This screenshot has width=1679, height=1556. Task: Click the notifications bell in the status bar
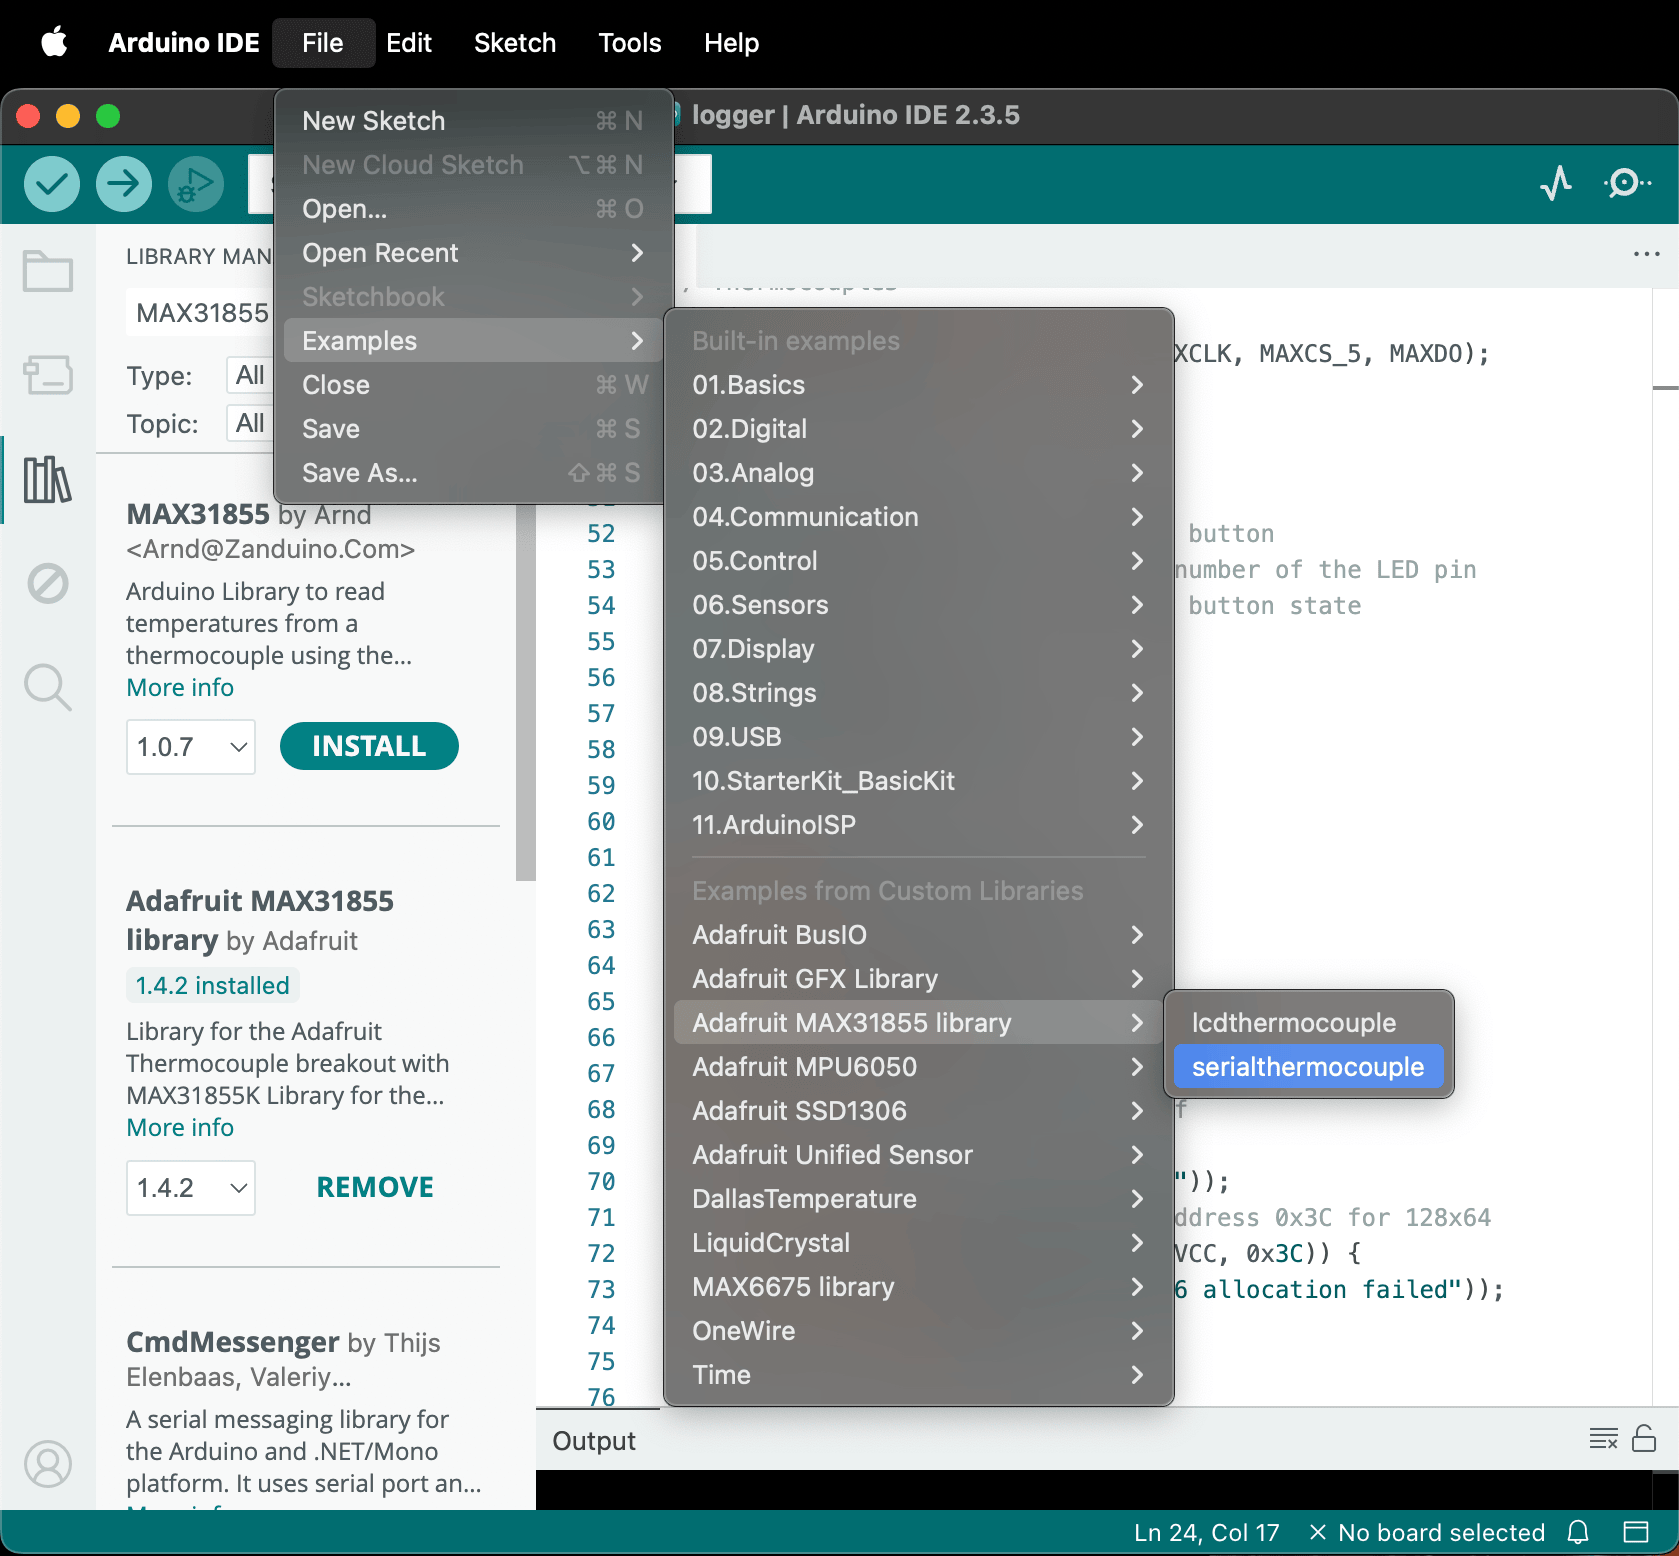coord(1578,1532)
